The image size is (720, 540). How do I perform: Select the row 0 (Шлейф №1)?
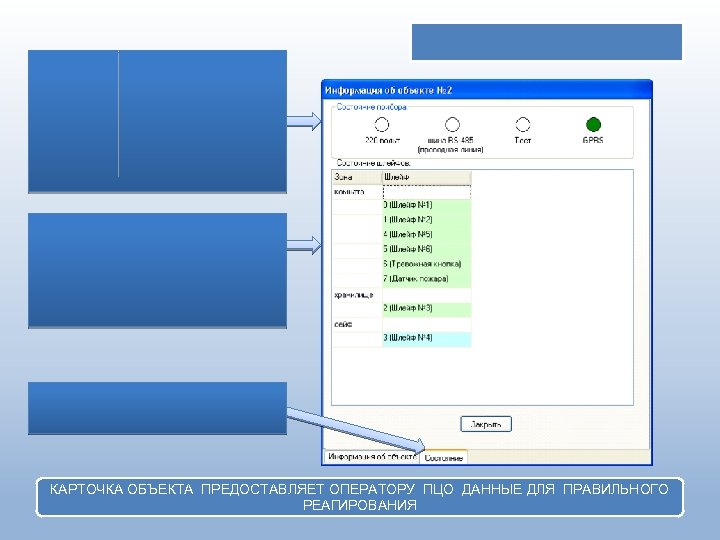(427, 205)
